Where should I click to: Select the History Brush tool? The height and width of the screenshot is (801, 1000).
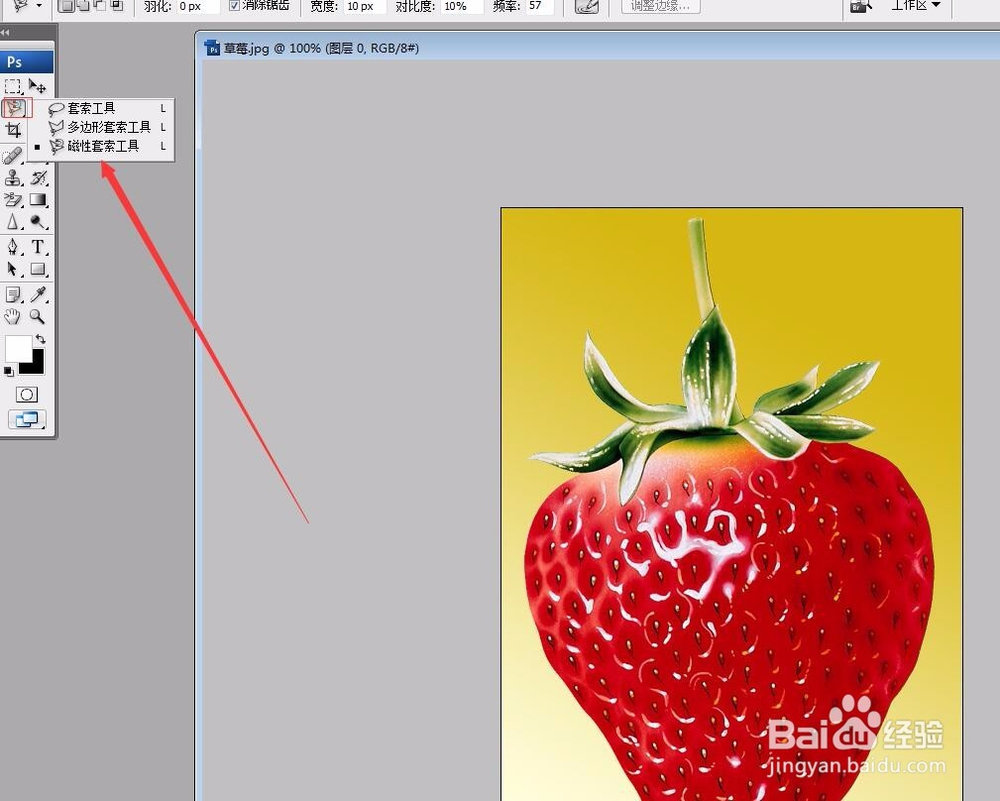[x=38, y=178]
